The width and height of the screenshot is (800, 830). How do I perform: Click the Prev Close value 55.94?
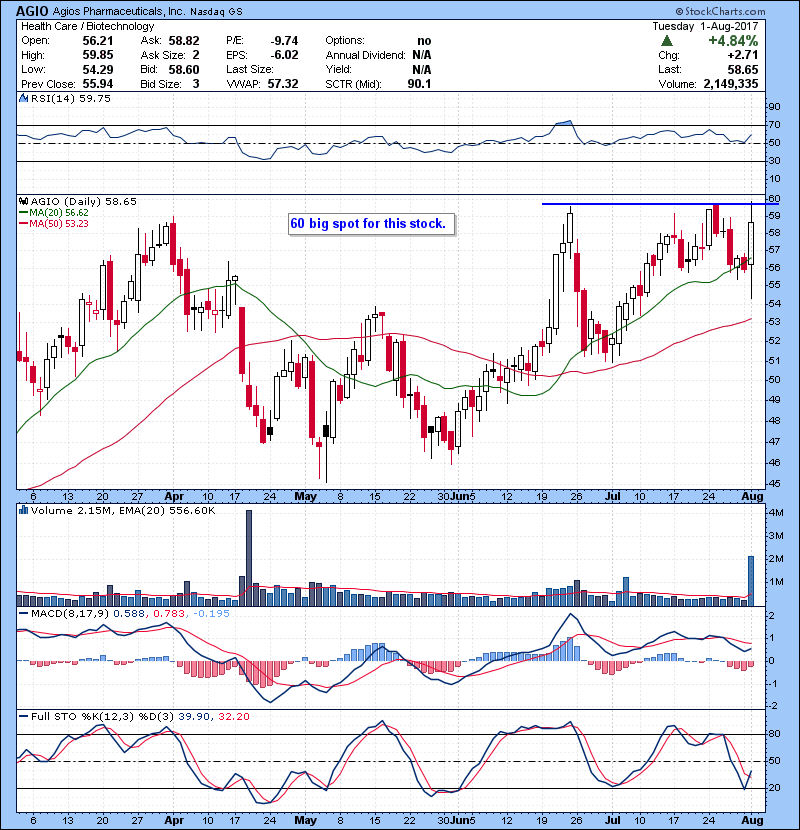coord(97,84)
